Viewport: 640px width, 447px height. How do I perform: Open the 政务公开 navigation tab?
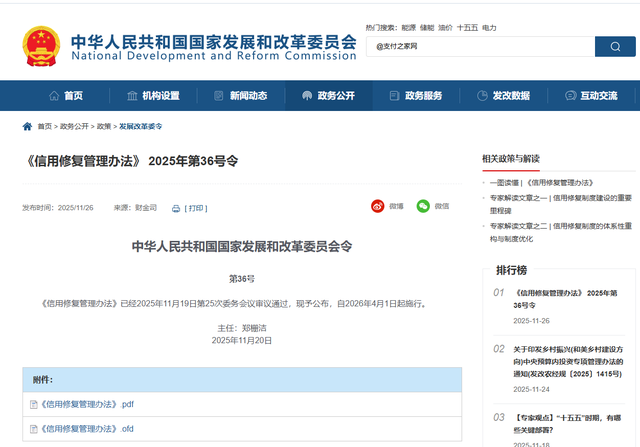coord(329,96)
